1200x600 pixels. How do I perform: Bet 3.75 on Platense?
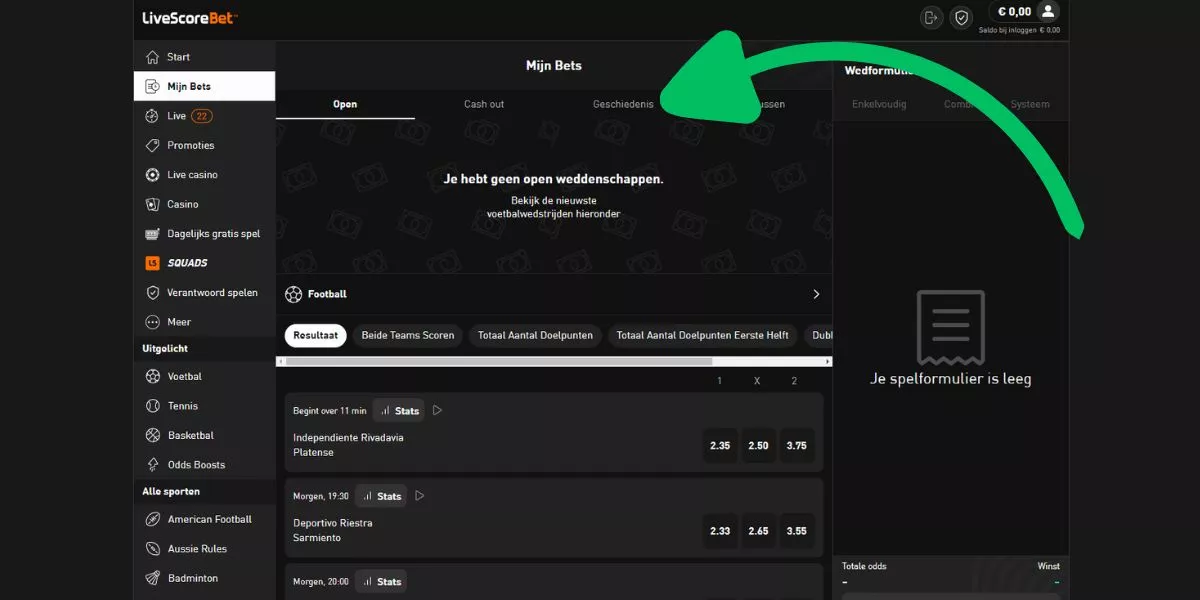[x=796, y=445]
